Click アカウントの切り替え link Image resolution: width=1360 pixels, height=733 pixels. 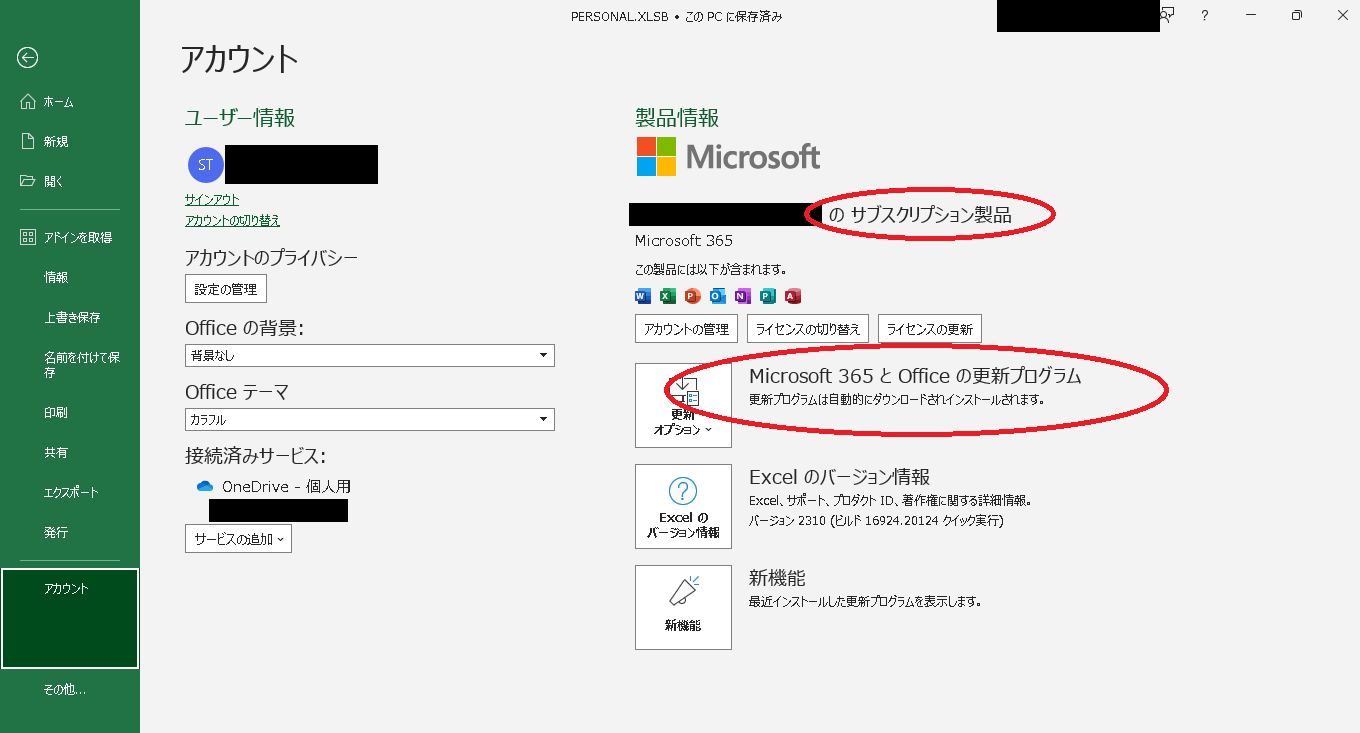coord(233,221)
